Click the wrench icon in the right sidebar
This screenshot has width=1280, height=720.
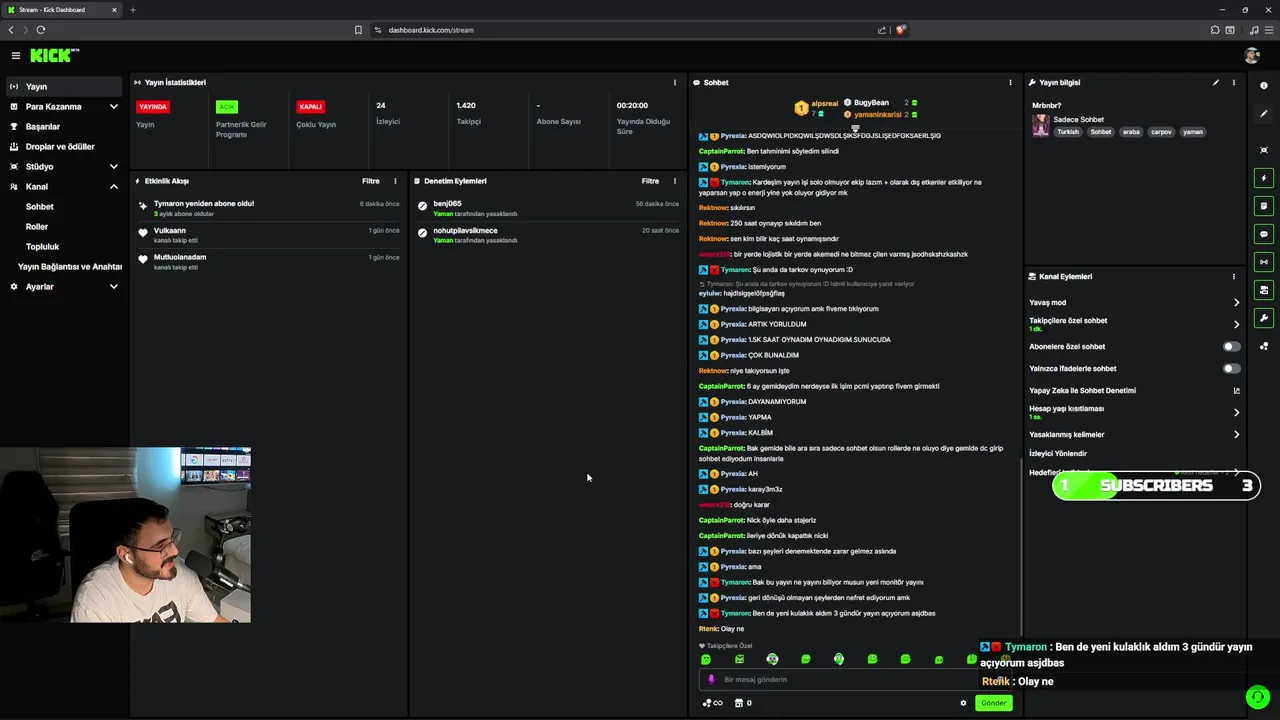pos(1264,318)
